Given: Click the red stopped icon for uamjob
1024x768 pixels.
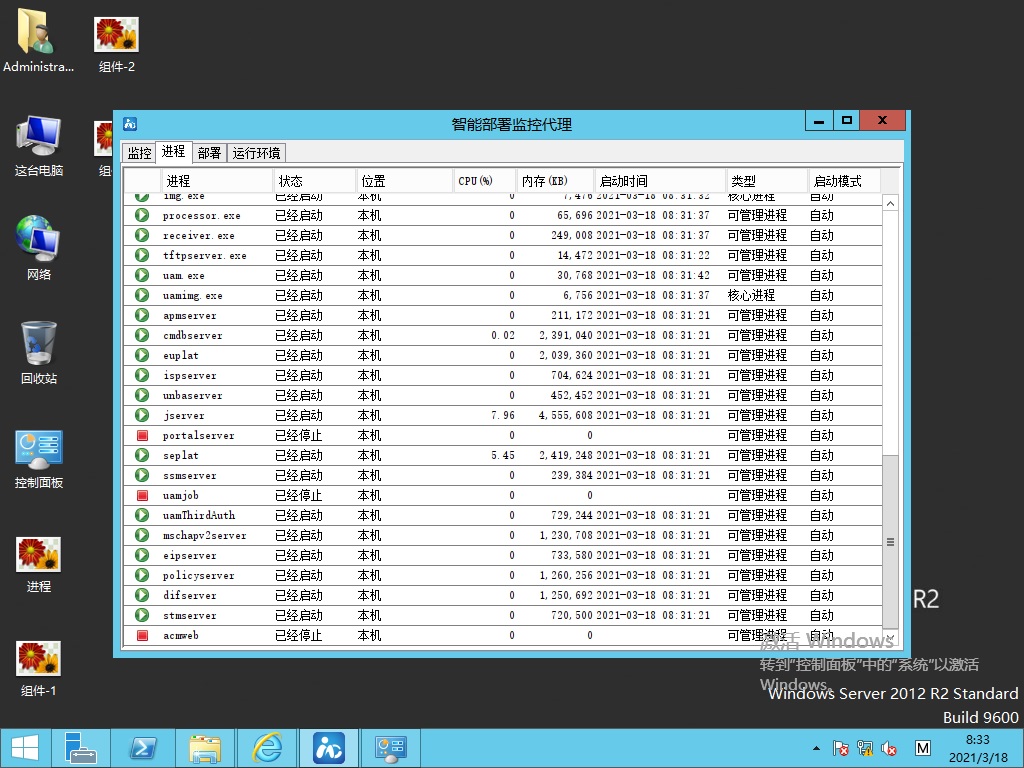Looking at the screenshot, I should pos(142,495).
